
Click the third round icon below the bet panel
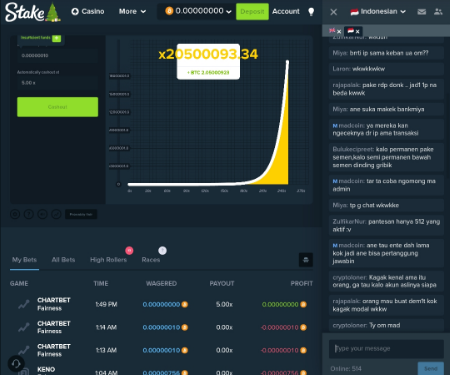click(x=42, y=214)
